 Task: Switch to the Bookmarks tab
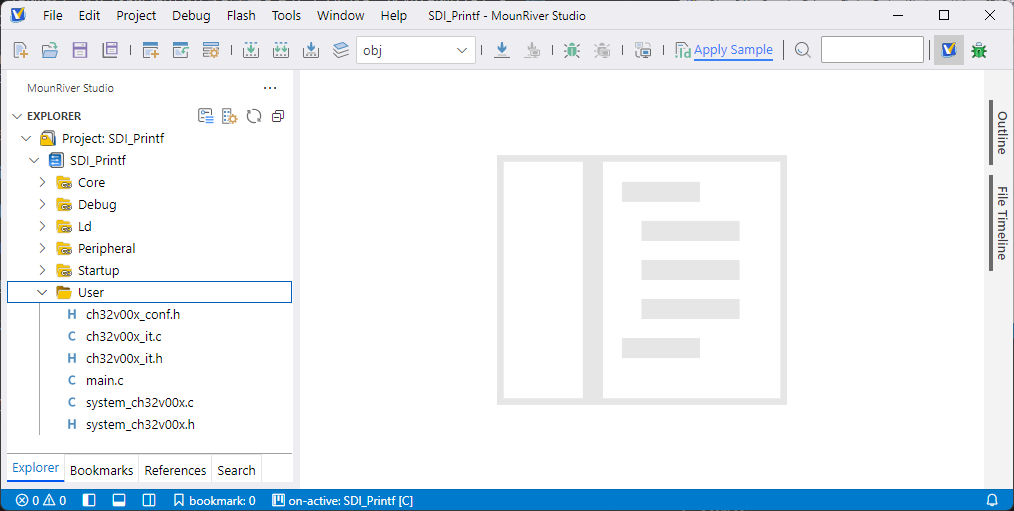(101, 470)
